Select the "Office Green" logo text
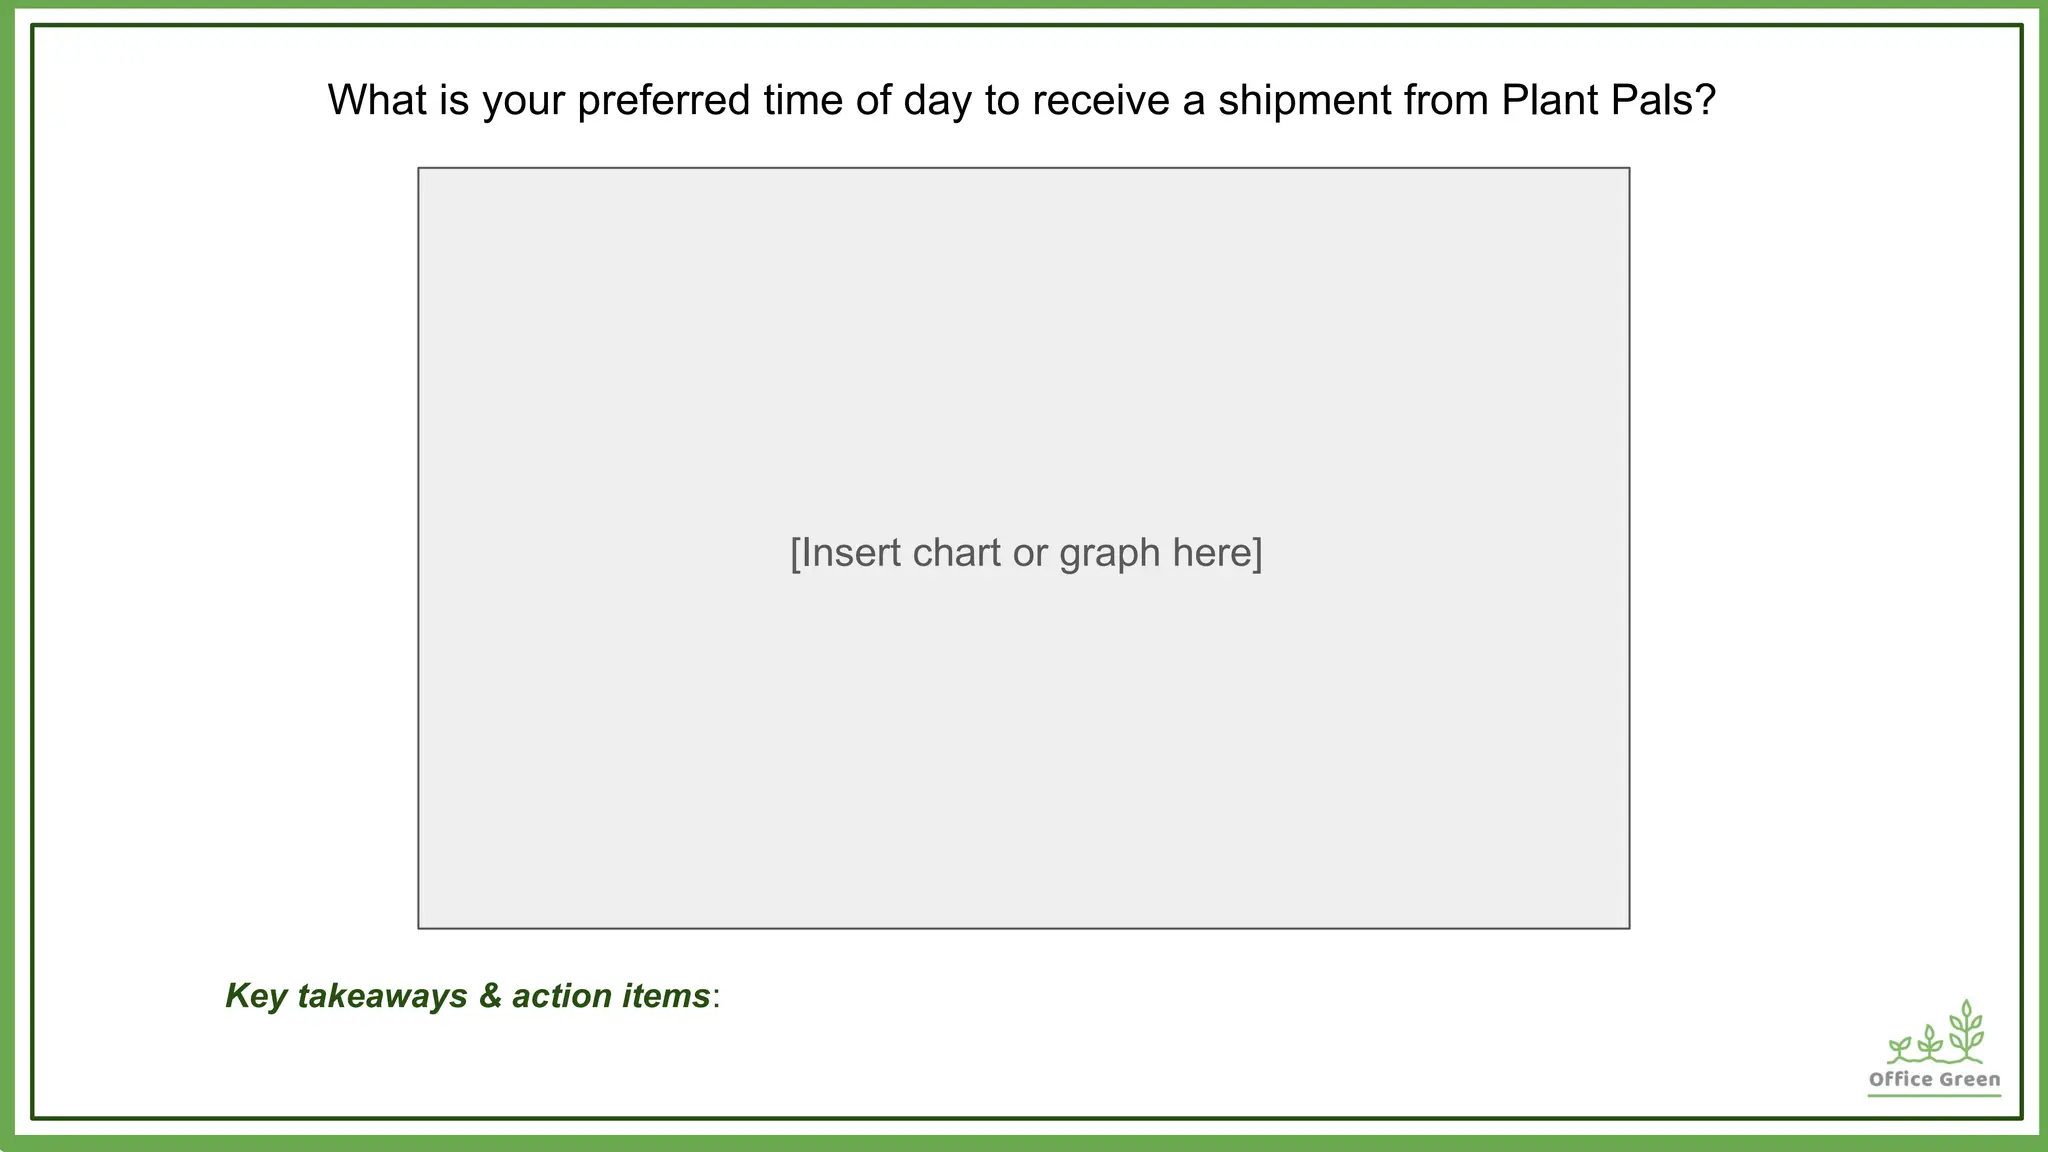2048x1152 pixels. (1934, 1079)
